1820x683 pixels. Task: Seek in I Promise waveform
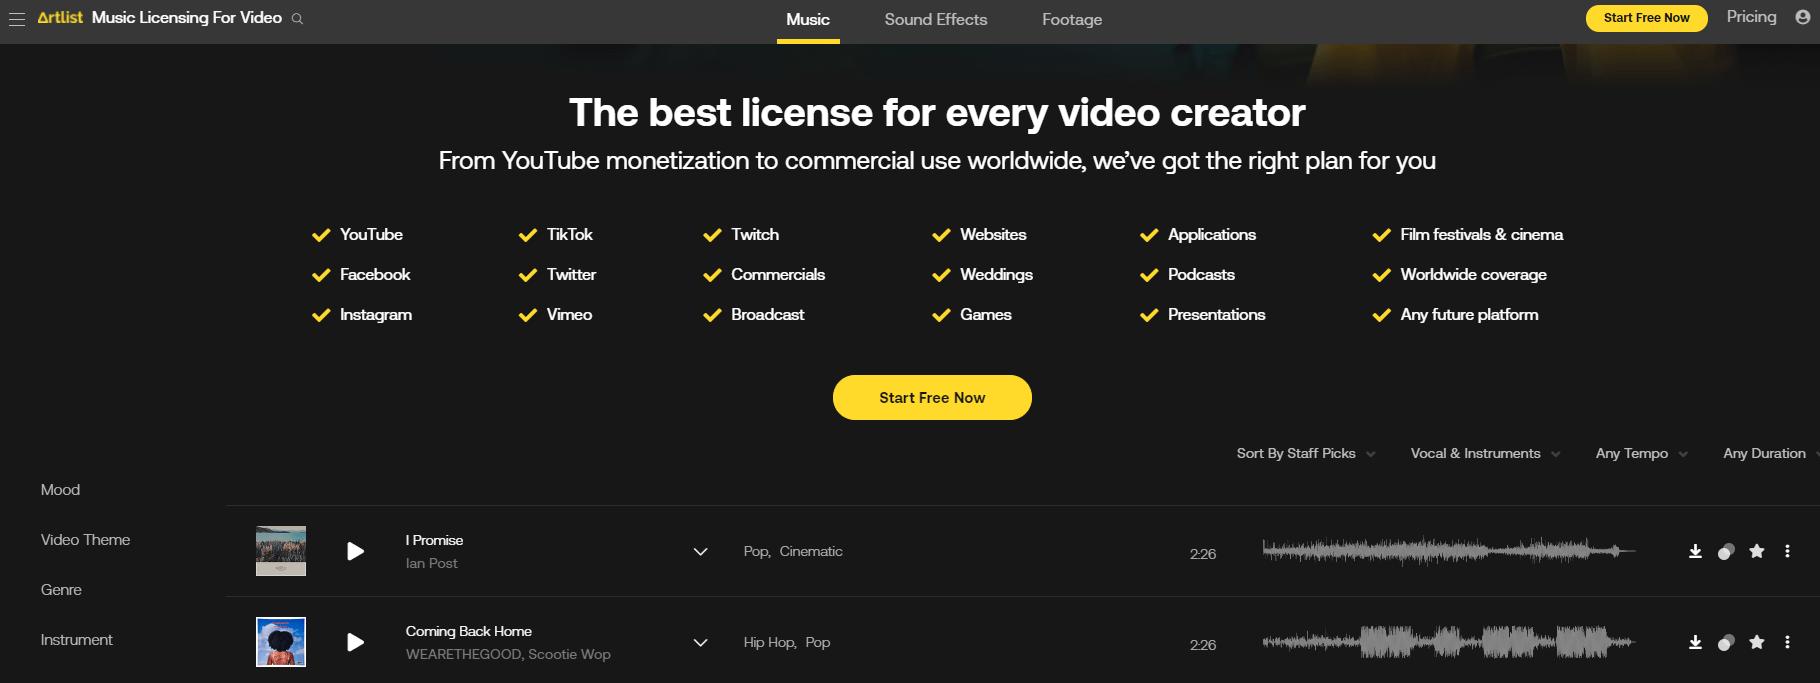[1449, 551]
